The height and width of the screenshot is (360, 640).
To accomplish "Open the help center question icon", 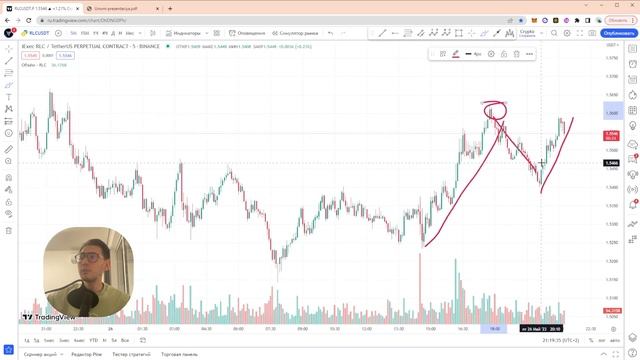I will click(x=633, y=353).
